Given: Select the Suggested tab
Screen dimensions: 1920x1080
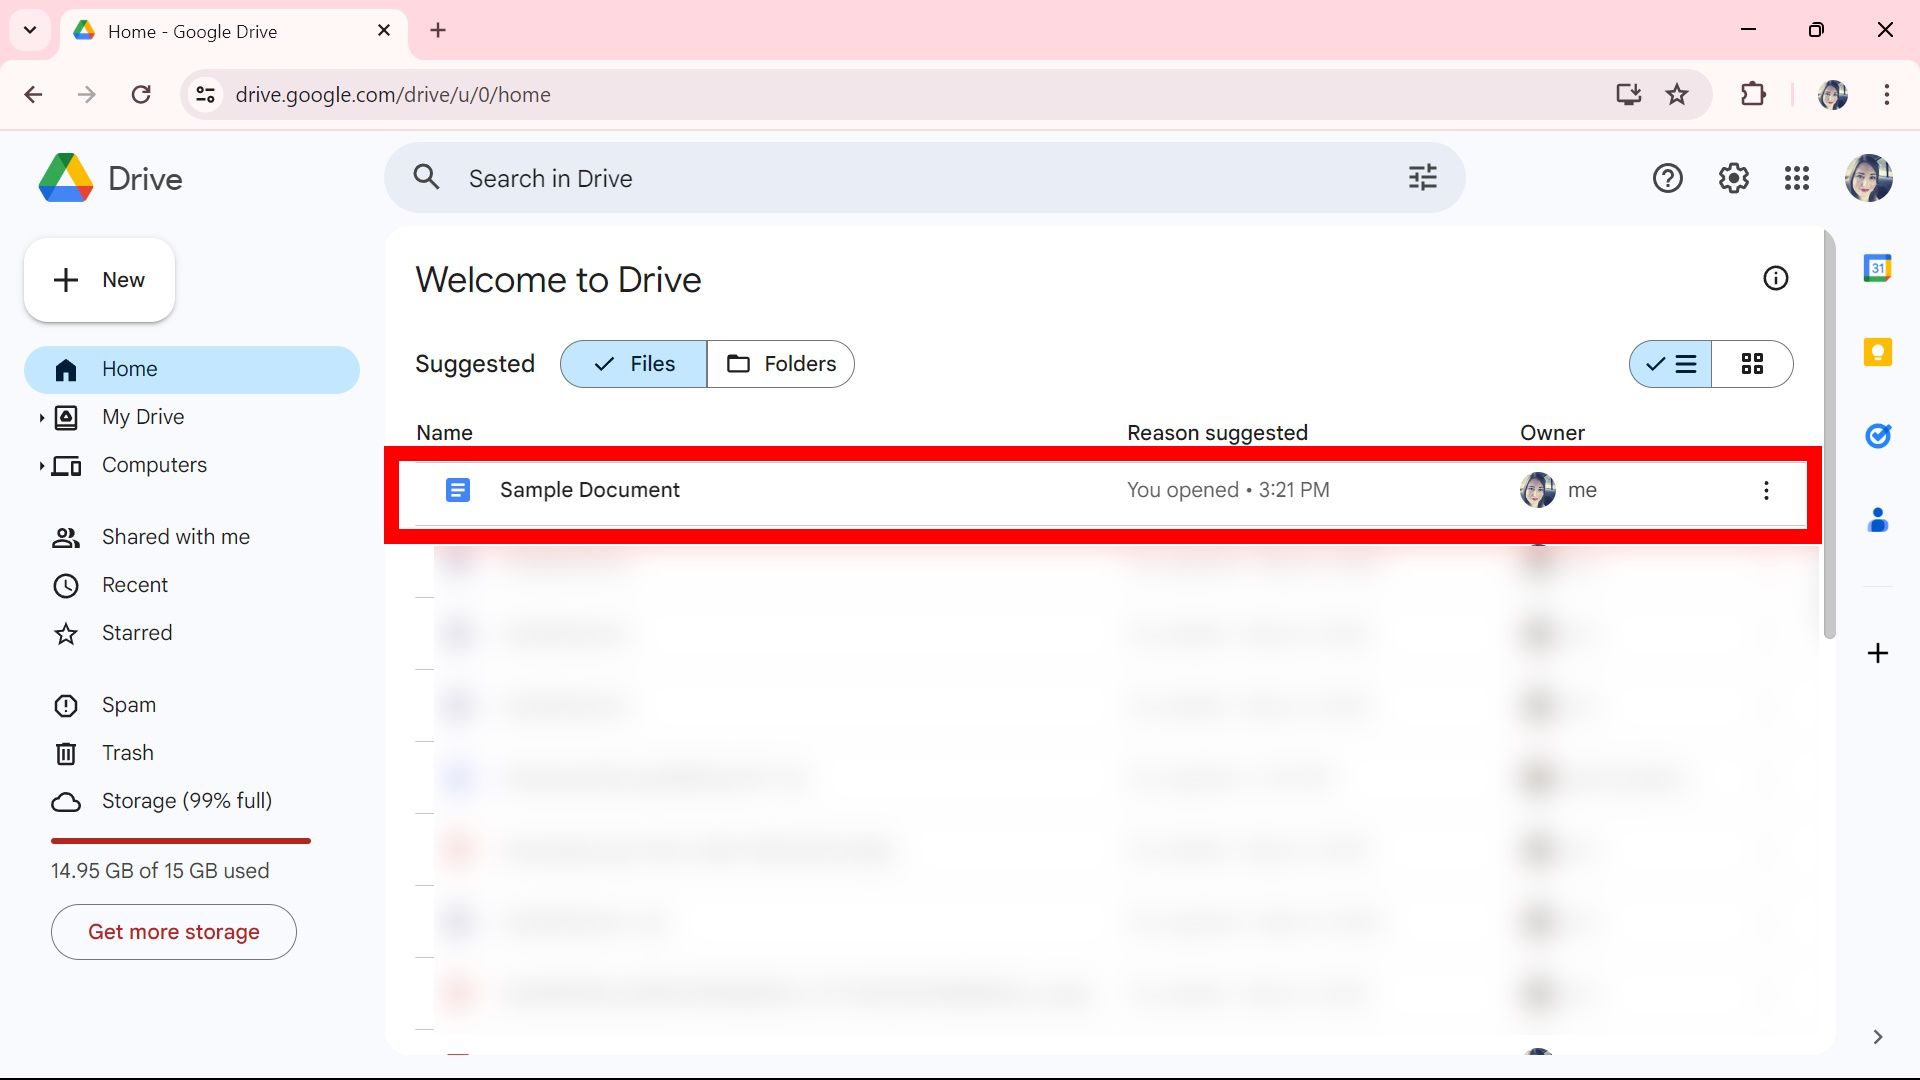Looking at the screenshot, I should tap(475, 363).
